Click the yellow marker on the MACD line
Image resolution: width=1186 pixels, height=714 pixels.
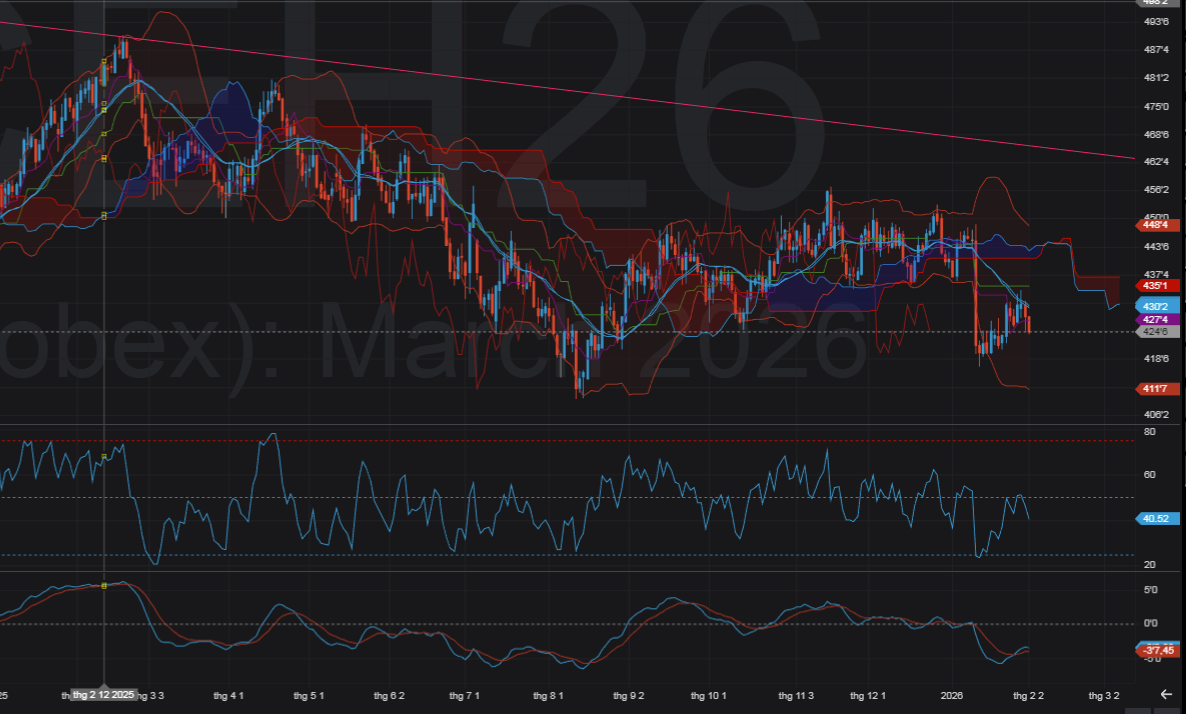(105, 586)
